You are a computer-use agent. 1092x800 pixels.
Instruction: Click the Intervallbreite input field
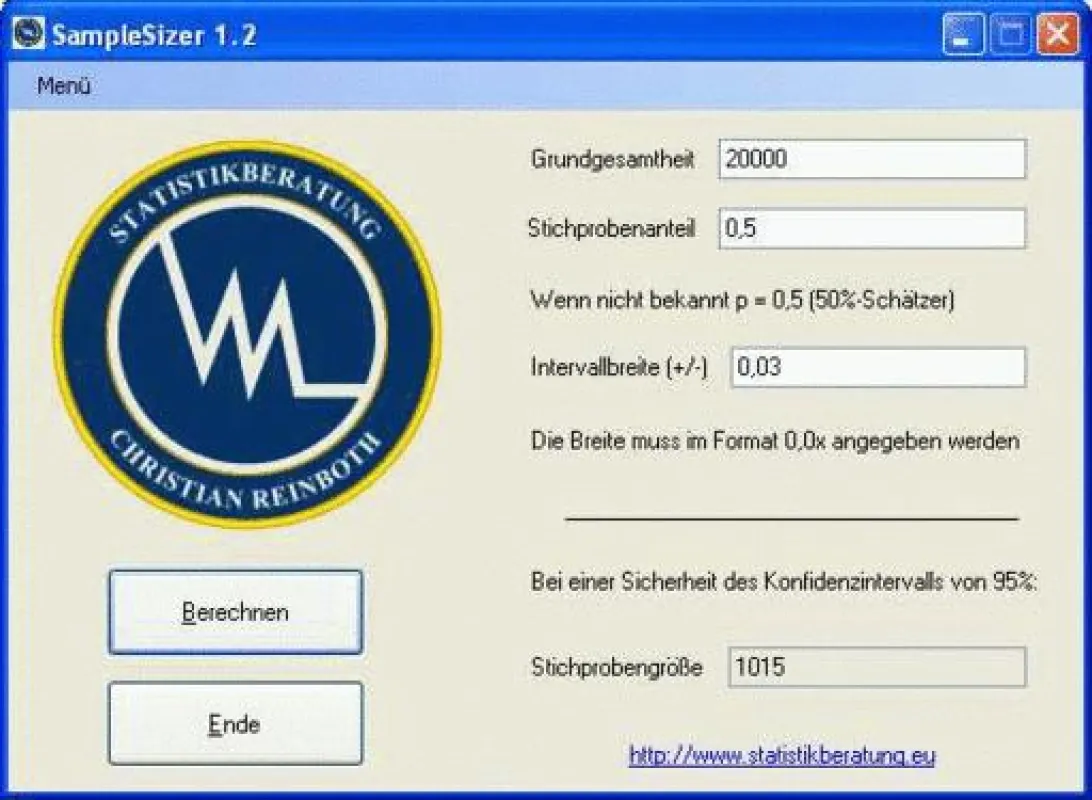point(878,367)
